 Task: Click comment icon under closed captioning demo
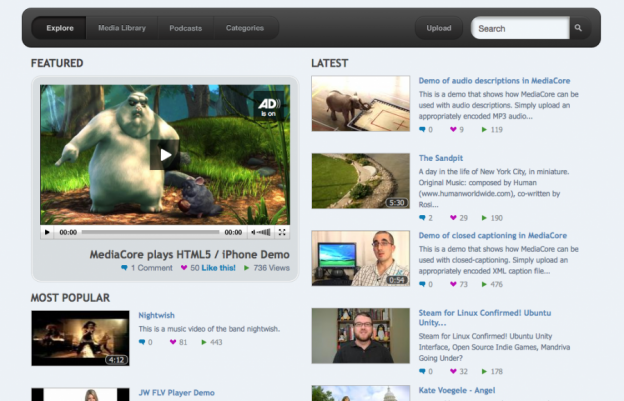pyautogui.click(x=422, y=284)
